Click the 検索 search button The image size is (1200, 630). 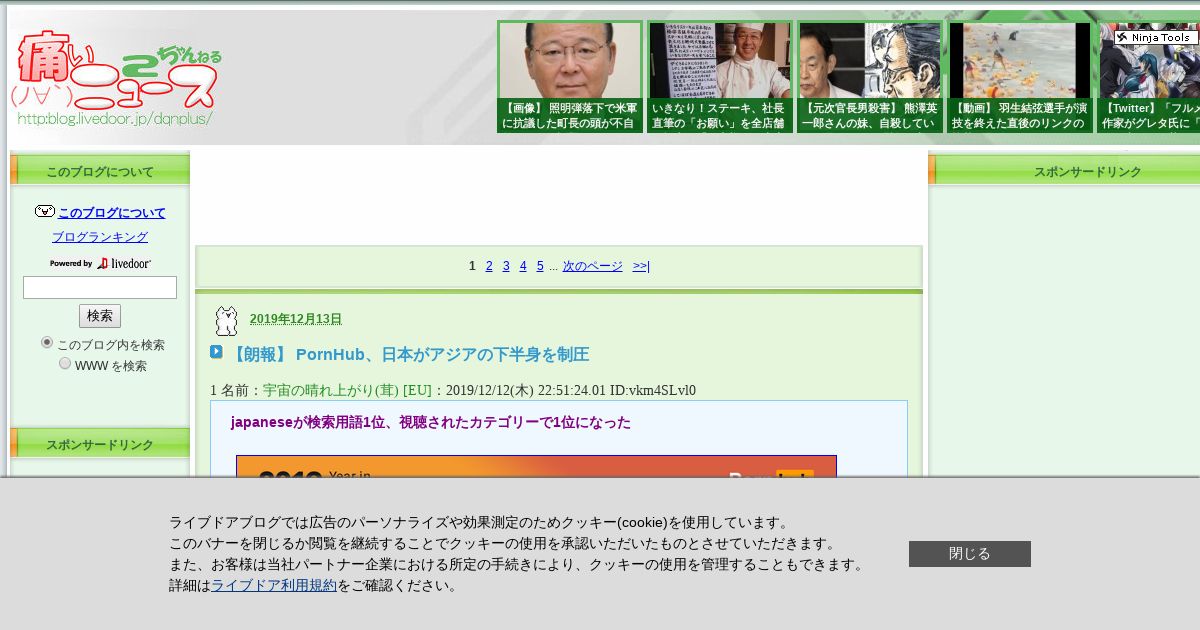pyautogui.click(x=100, y=316)
